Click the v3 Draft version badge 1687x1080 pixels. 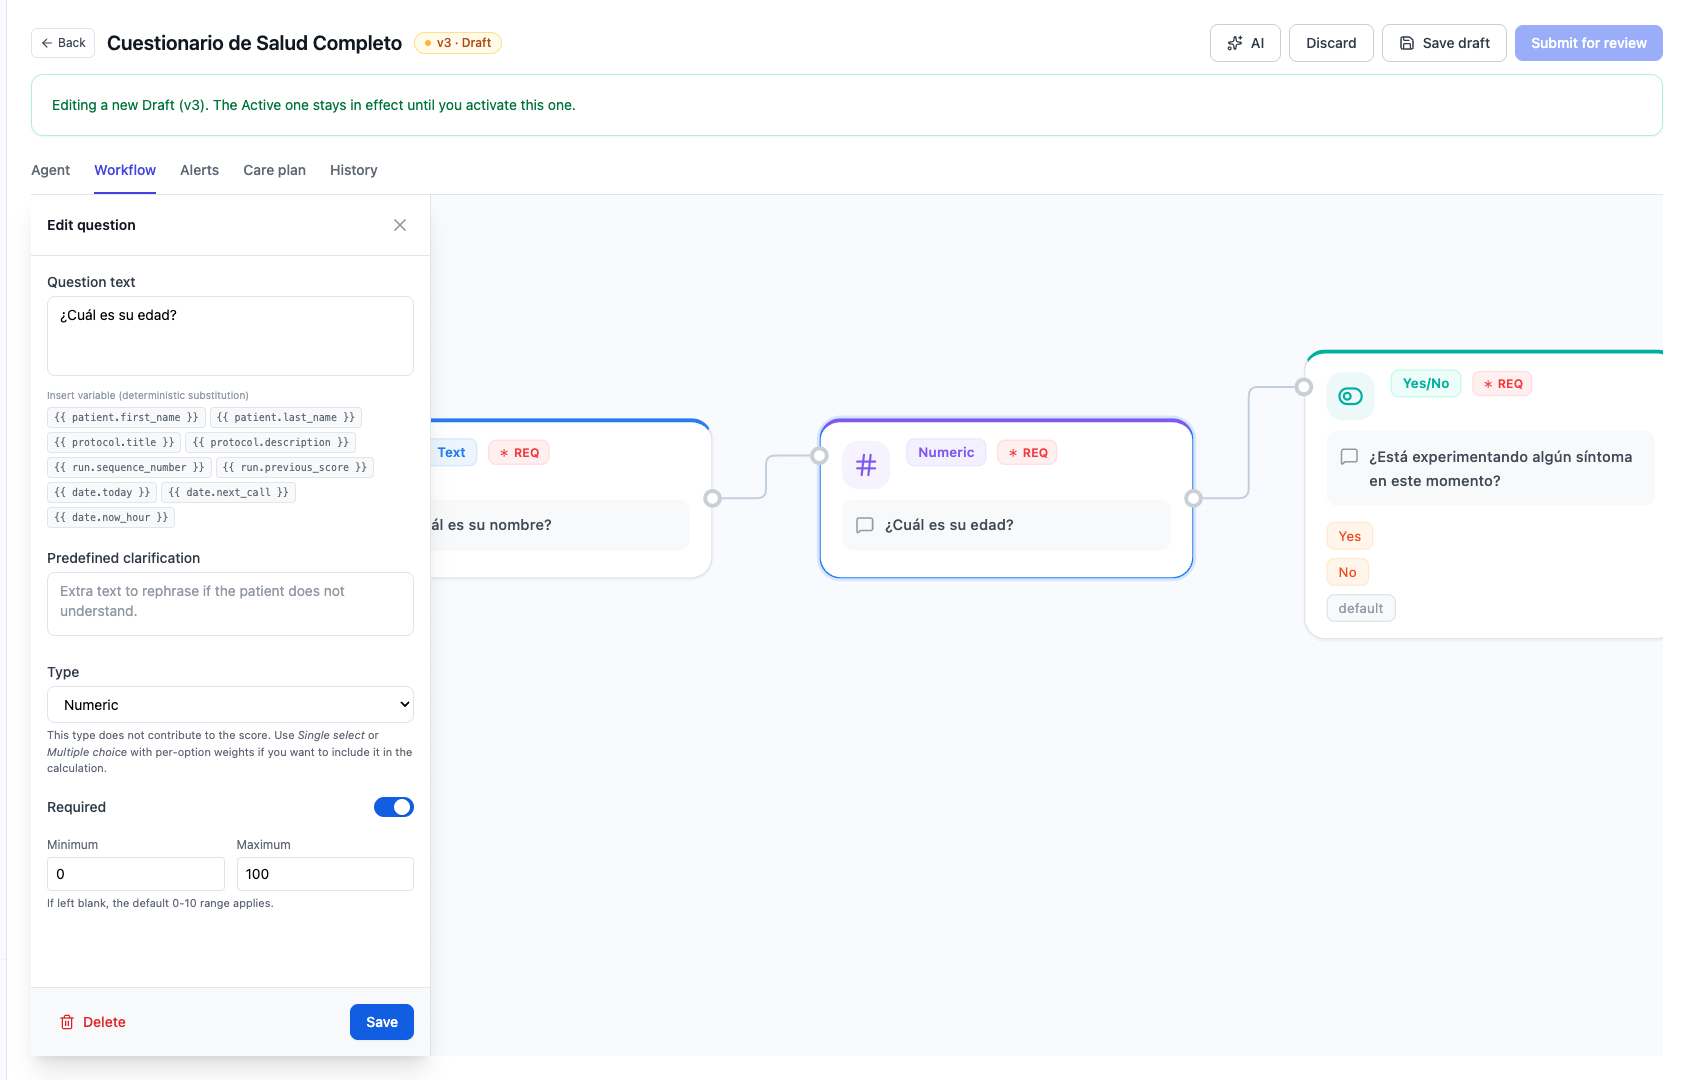tap(458, 43)
